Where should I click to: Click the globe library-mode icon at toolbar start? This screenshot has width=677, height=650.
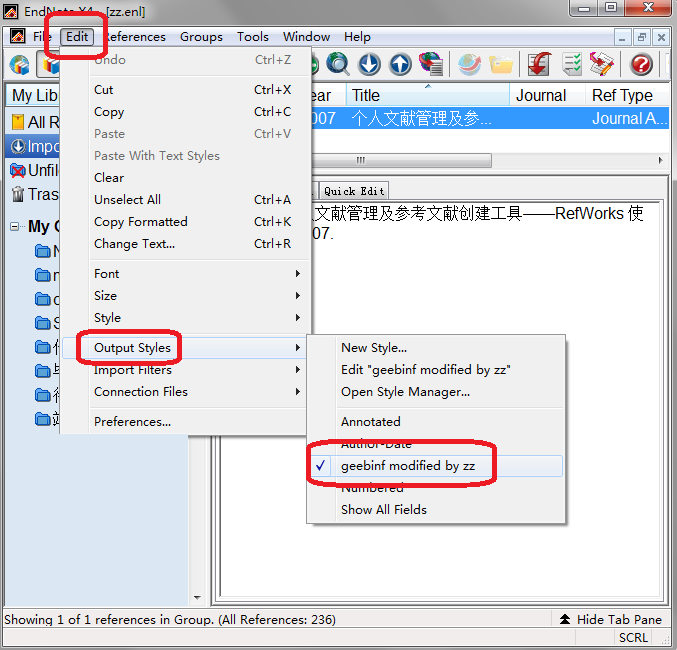pos(20,65)
